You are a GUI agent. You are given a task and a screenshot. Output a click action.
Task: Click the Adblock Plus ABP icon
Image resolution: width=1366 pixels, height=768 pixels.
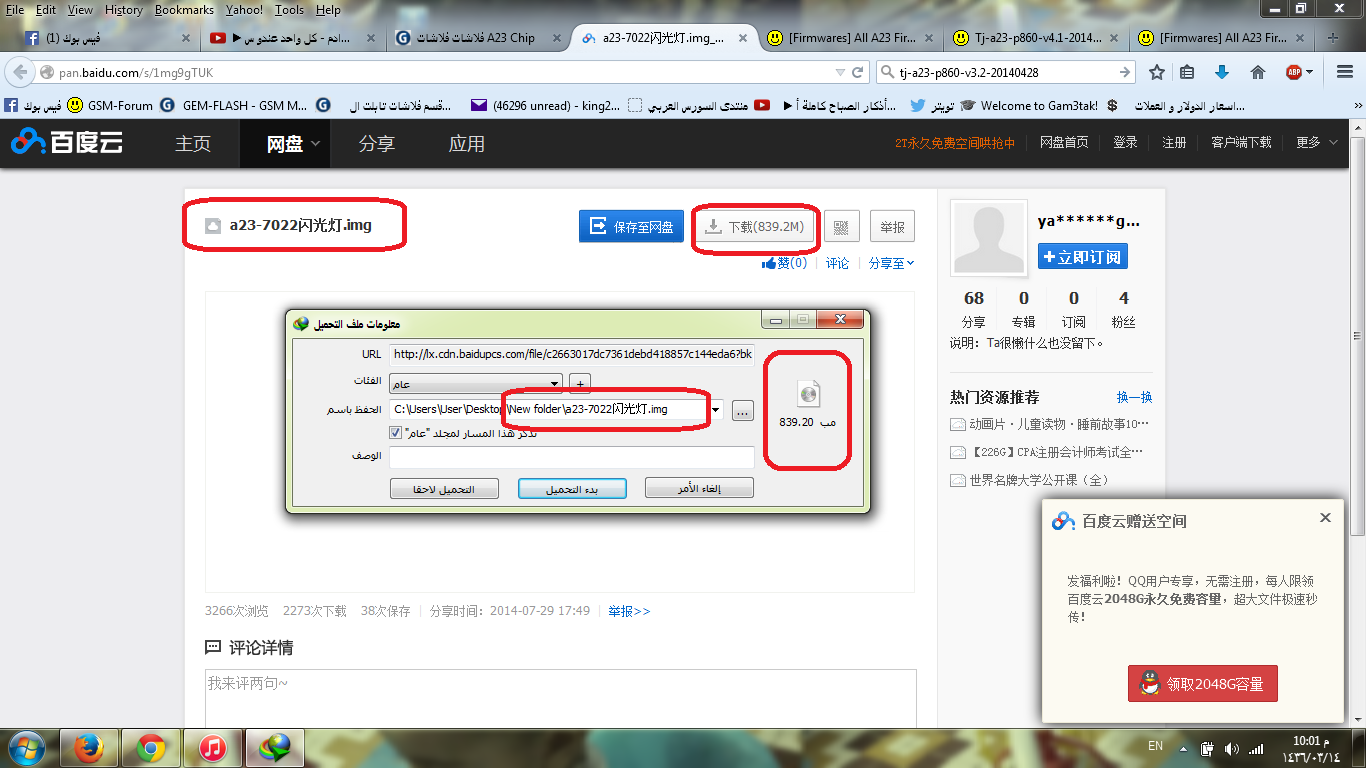(1294, 72)
